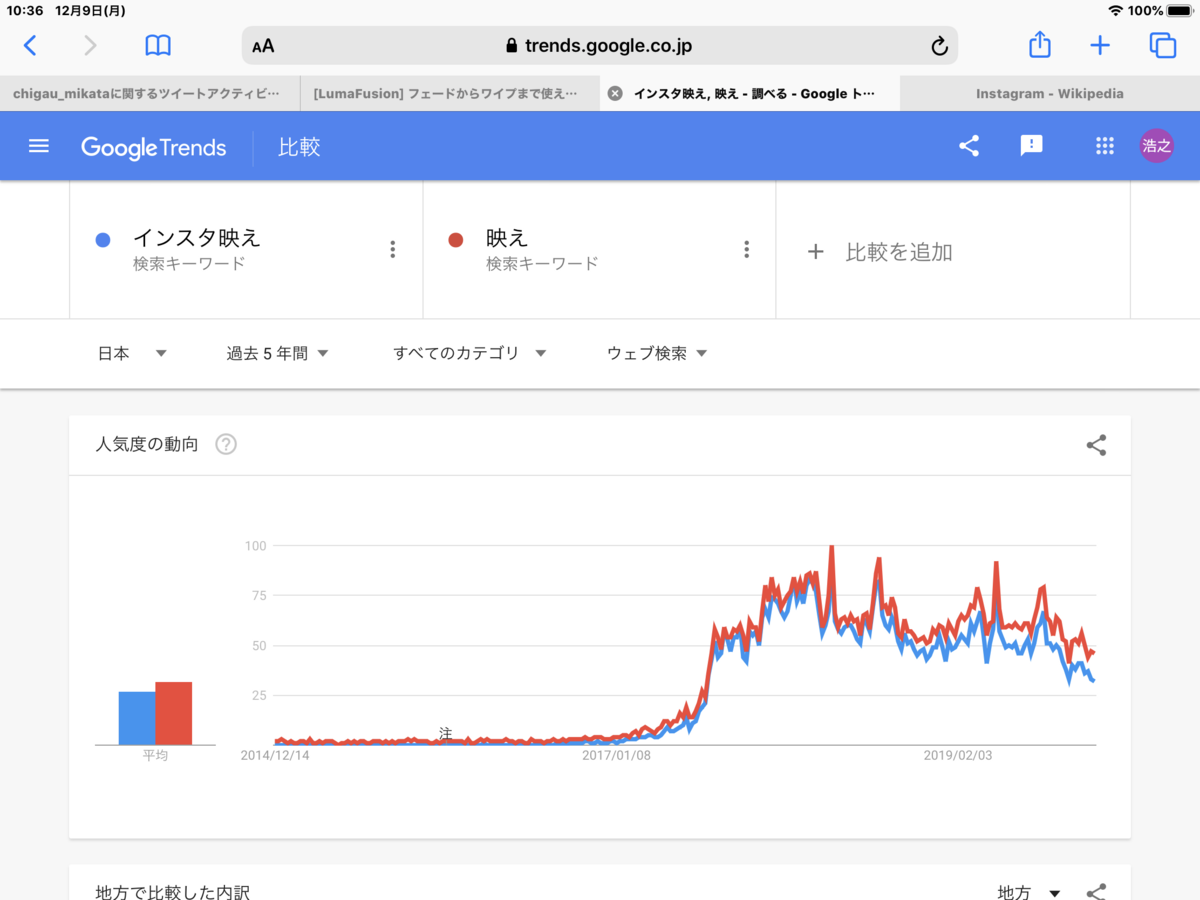The image size is (1200, 900).
Task: Switch to Instagram - Wikipedia tab
Action: [1050, 93]
